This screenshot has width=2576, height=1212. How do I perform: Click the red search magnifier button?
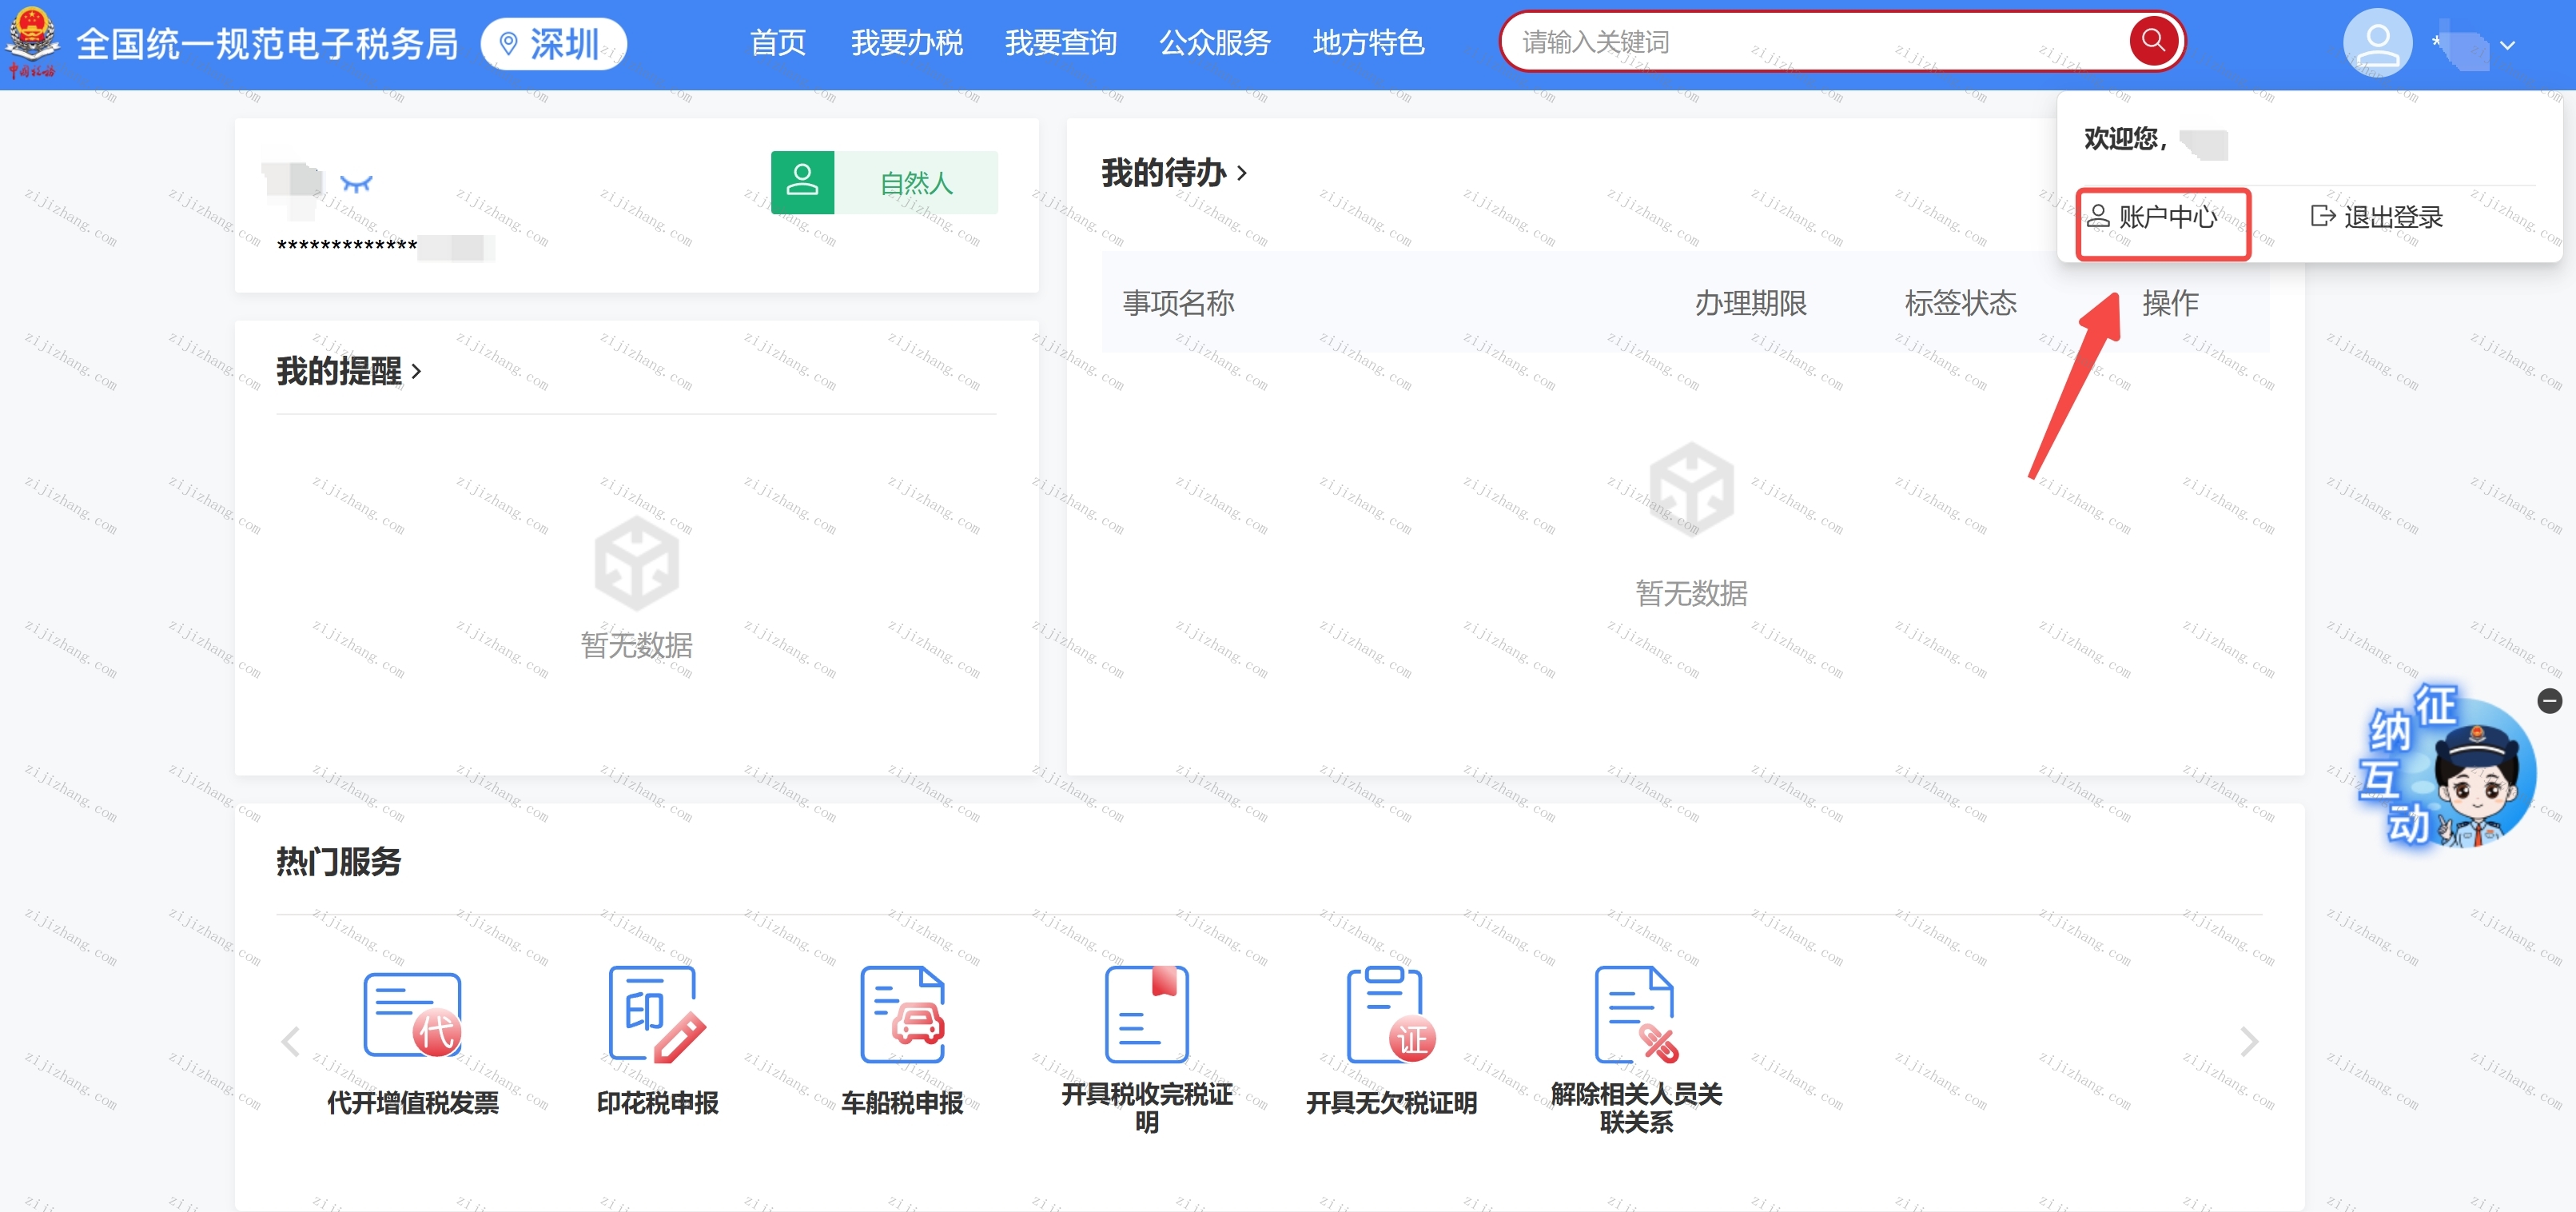click(2153, 41)
